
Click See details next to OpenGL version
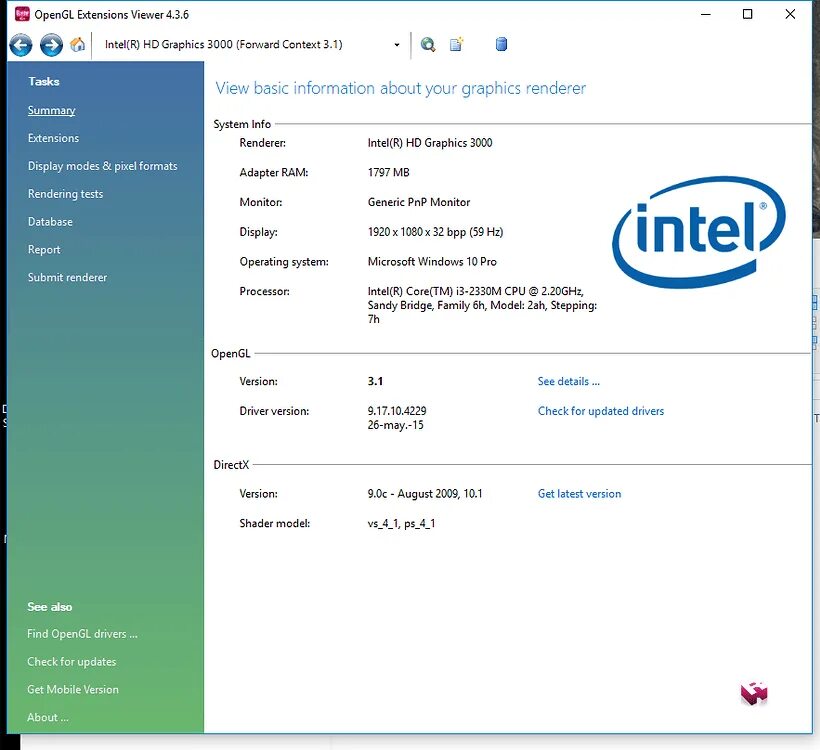pyautogui.click(x=568, y=381)
